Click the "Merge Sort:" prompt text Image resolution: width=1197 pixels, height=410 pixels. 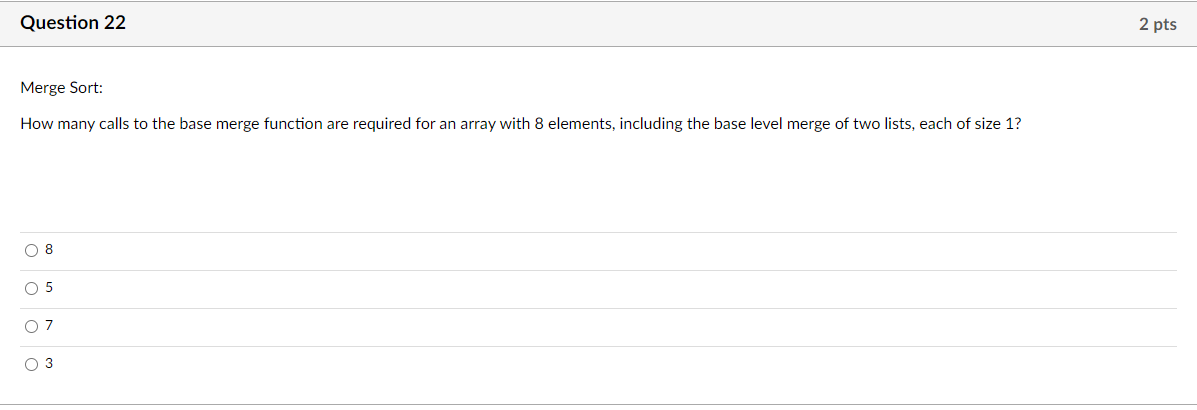pyautogui.click(x=61, y=89)
